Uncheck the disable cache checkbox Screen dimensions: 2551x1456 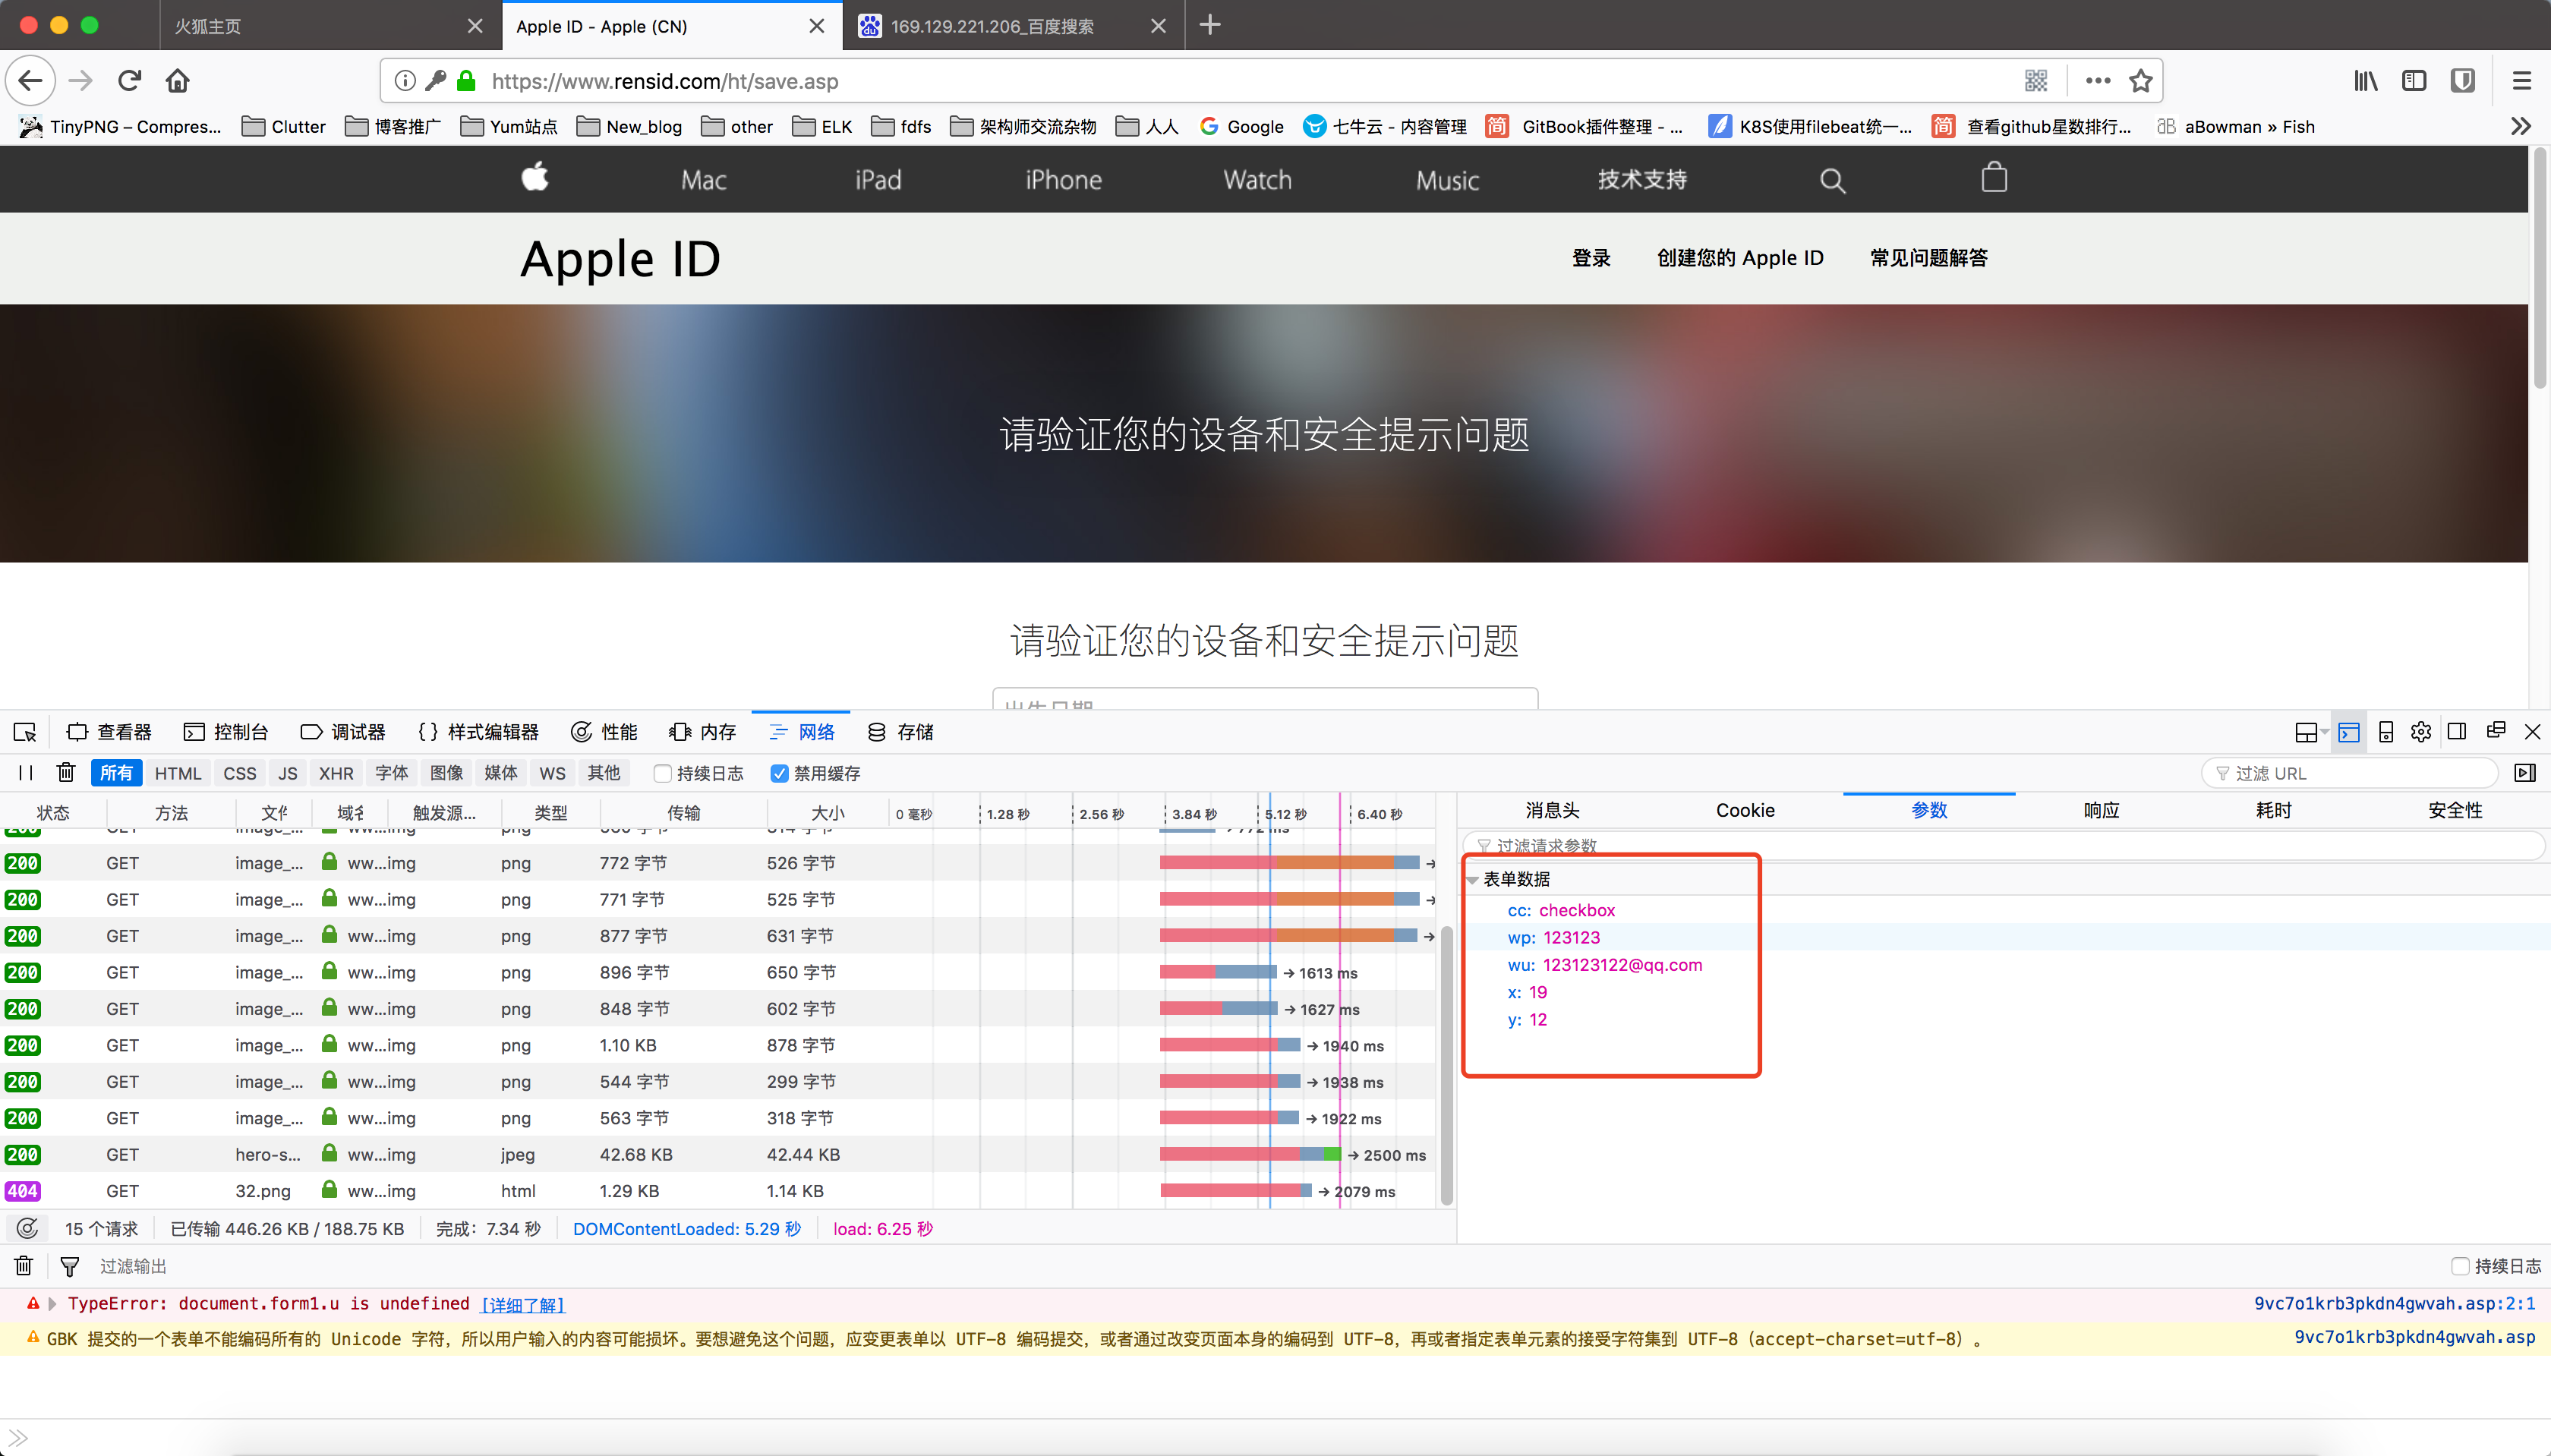coord(780,774)
